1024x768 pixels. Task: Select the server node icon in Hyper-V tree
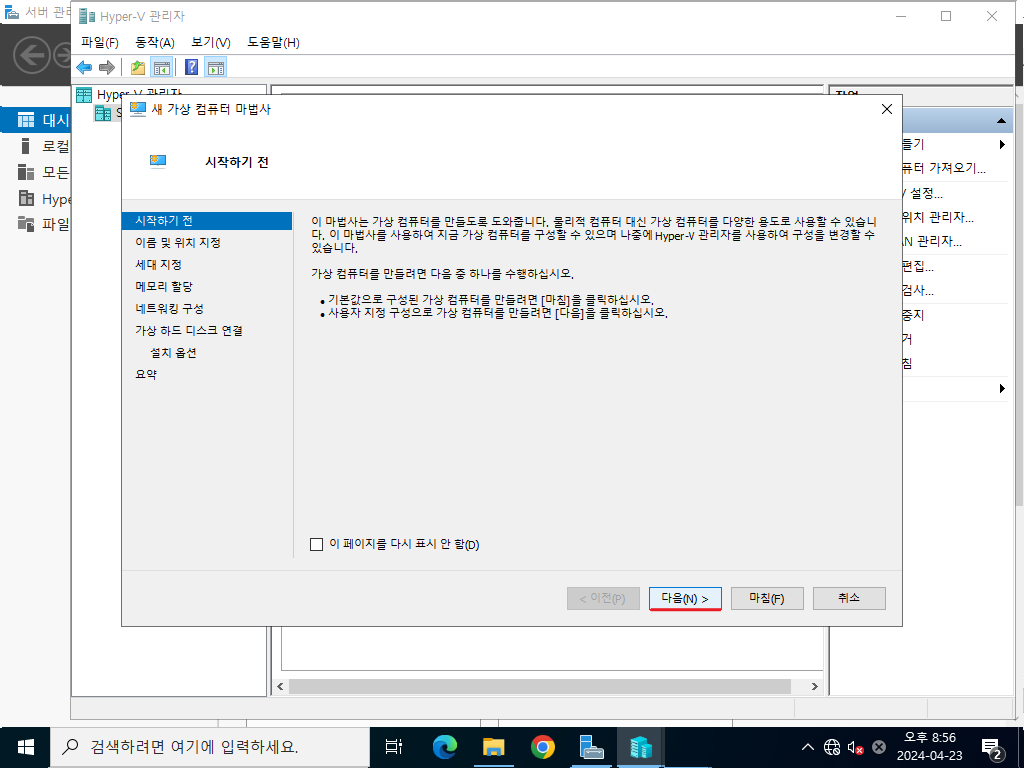[x=103, y=114]
